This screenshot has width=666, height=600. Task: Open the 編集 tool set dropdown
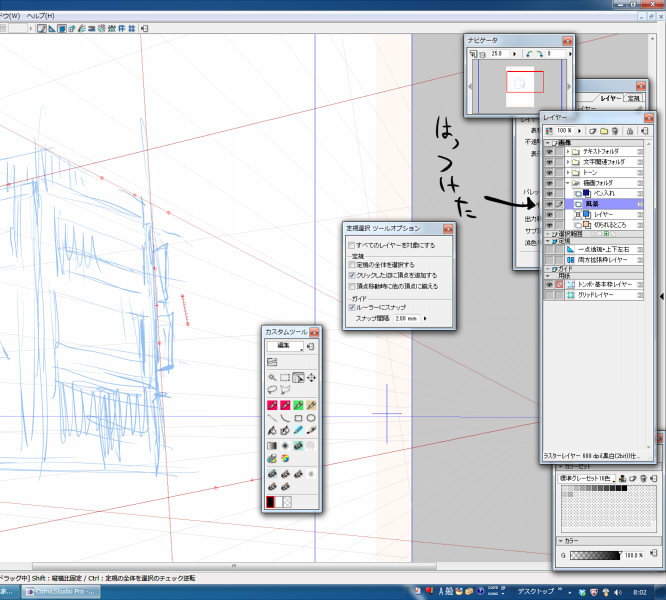pos(285,345)
